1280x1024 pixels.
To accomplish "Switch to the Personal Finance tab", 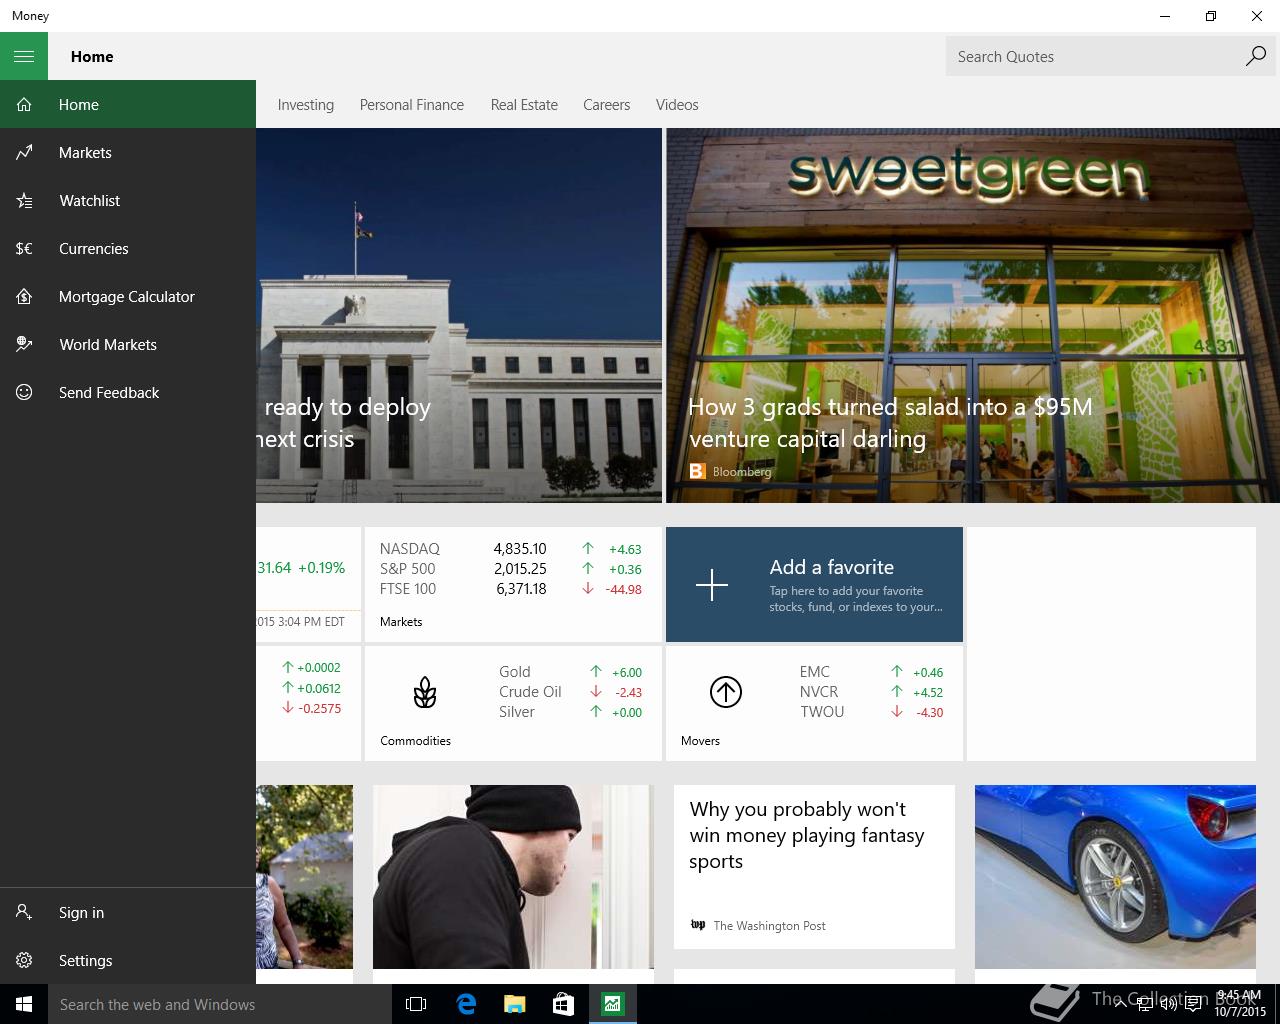I will (x=412, y=104).
